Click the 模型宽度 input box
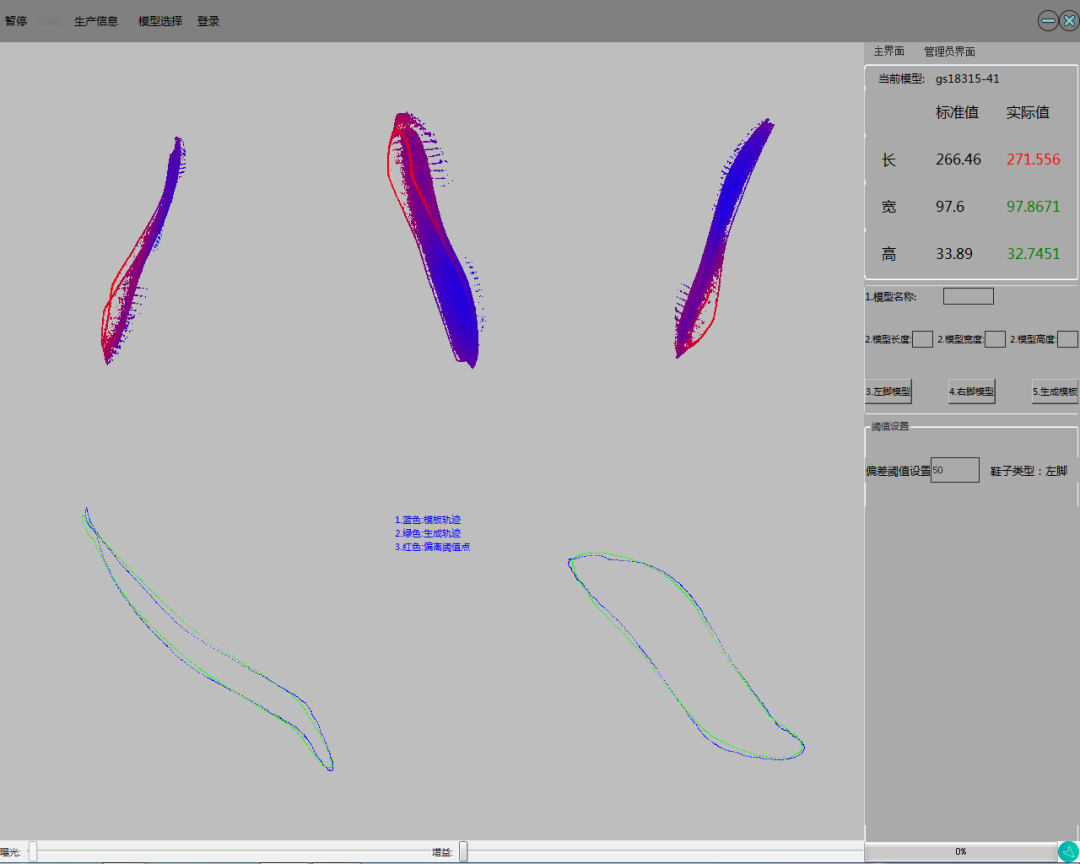 pos(995,339)
